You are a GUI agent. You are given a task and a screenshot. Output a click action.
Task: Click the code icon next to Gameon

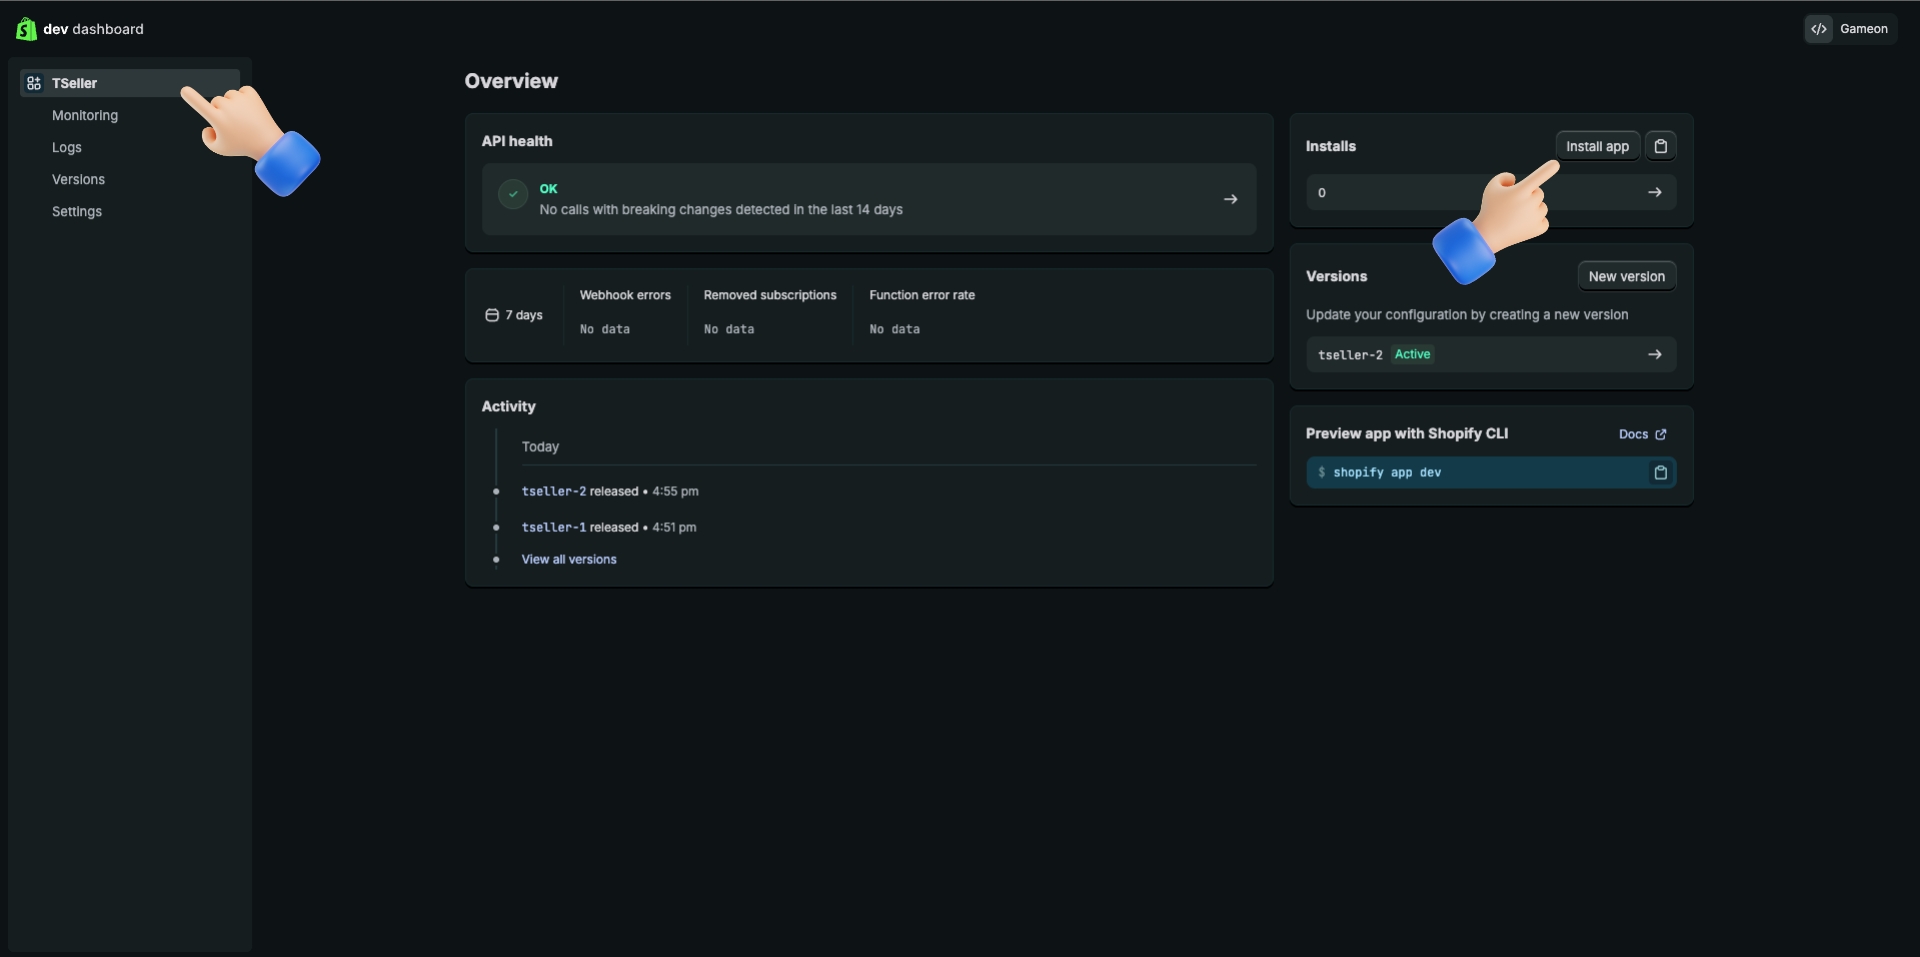[x=1819, y=29]
